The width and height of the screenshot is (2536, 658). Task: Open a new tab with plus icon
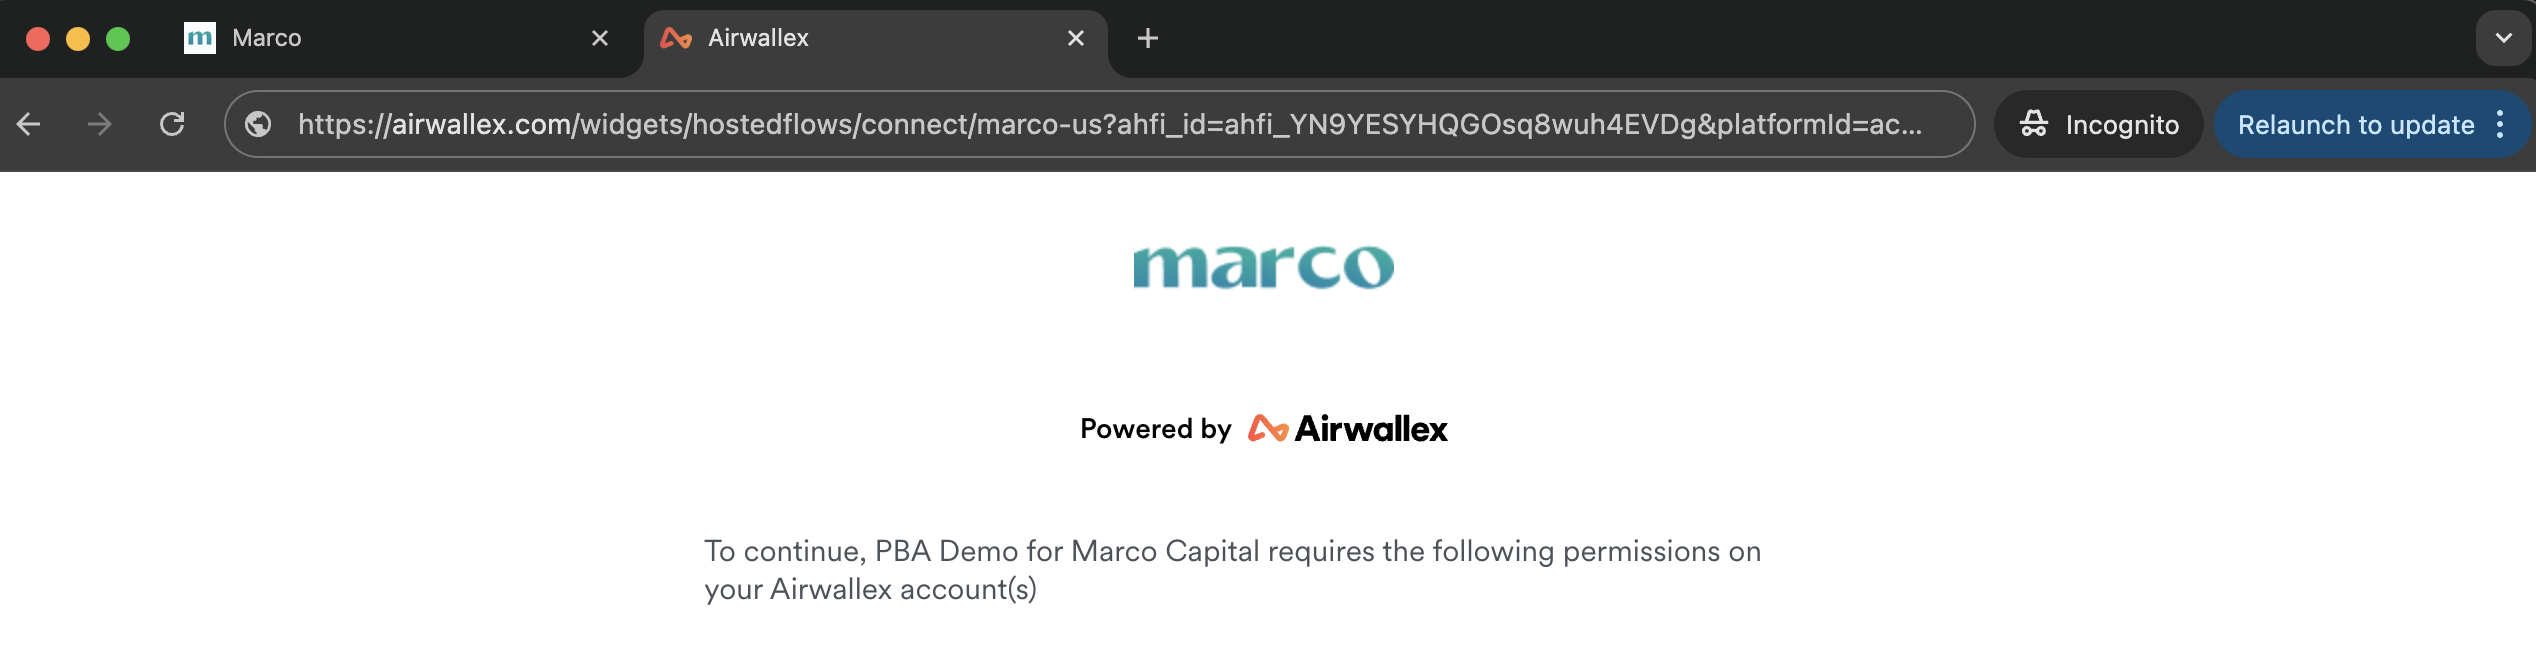(1148, 38)
